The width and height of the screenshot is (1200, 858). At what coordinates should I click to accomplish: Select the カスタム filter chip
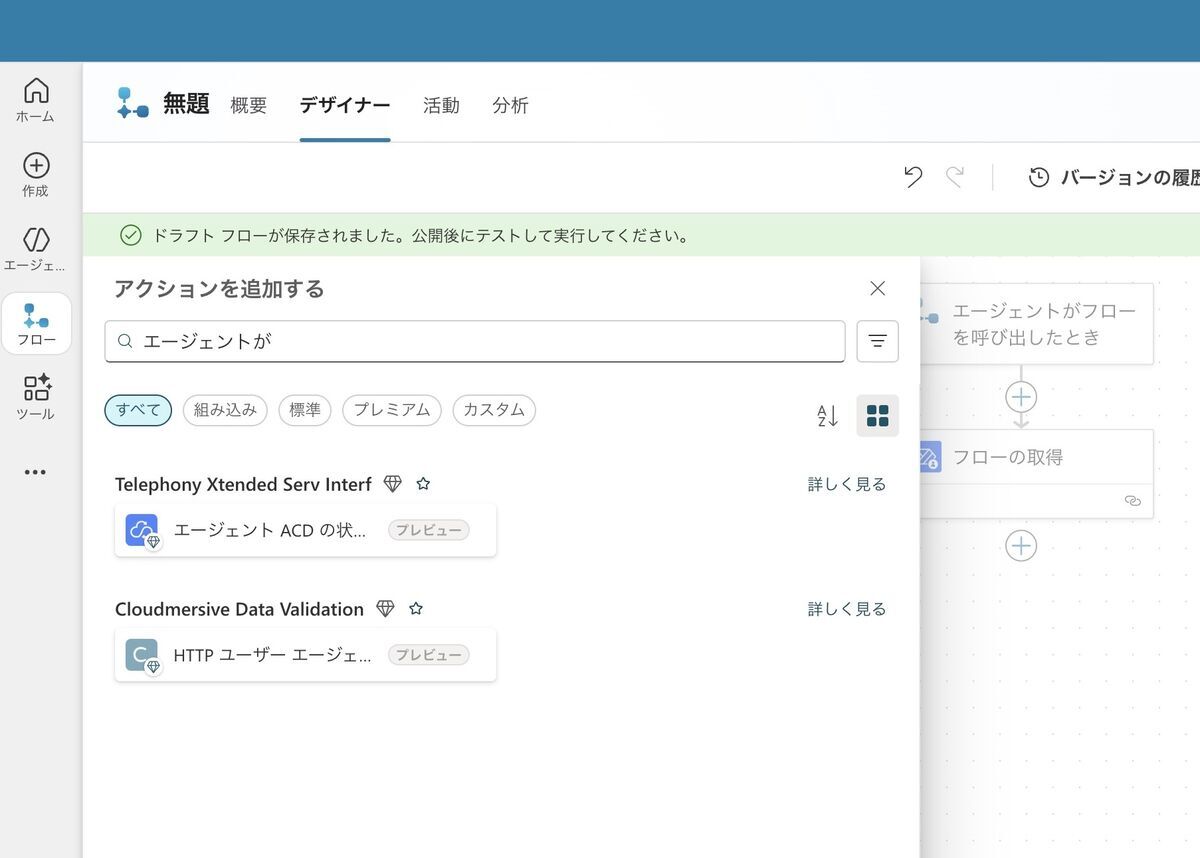494,410
